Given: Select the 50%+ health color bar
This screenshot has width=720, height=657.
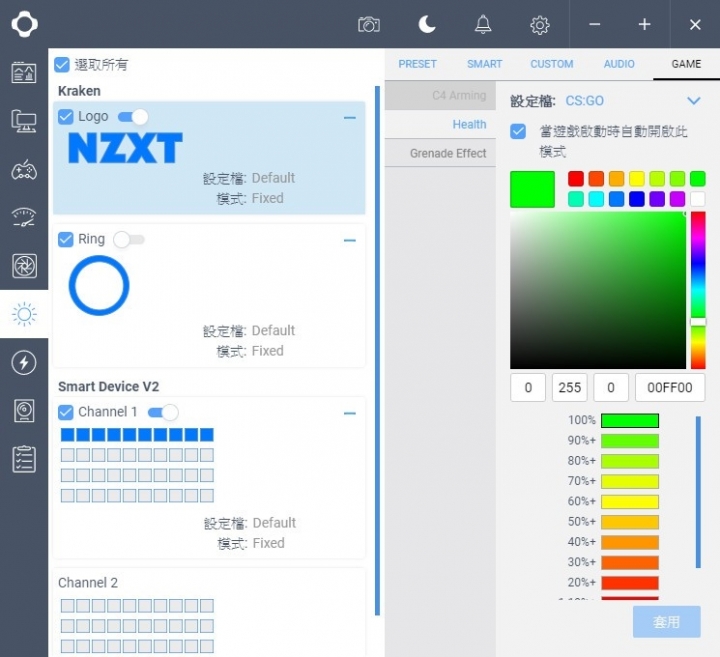Looking at the screenshot, I should (630, 522).
